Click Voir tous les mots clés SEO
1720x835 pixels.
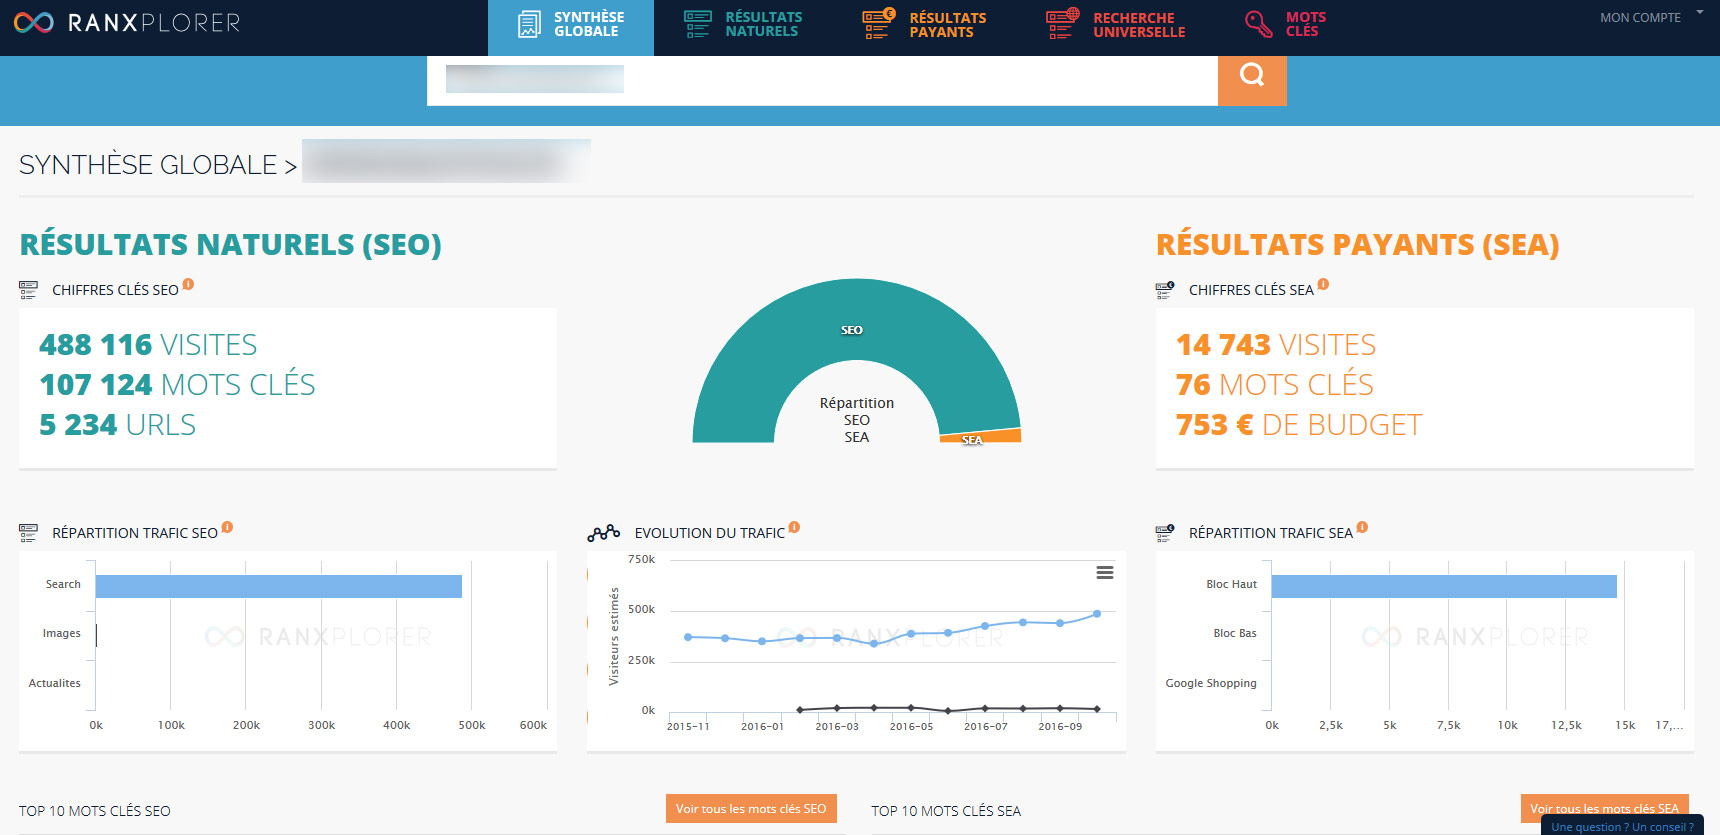point(751,809)
